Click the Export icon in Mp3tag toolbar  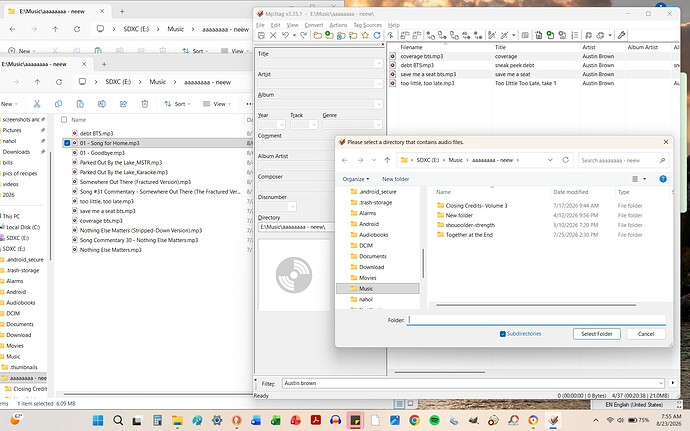(x=538, y=35)
